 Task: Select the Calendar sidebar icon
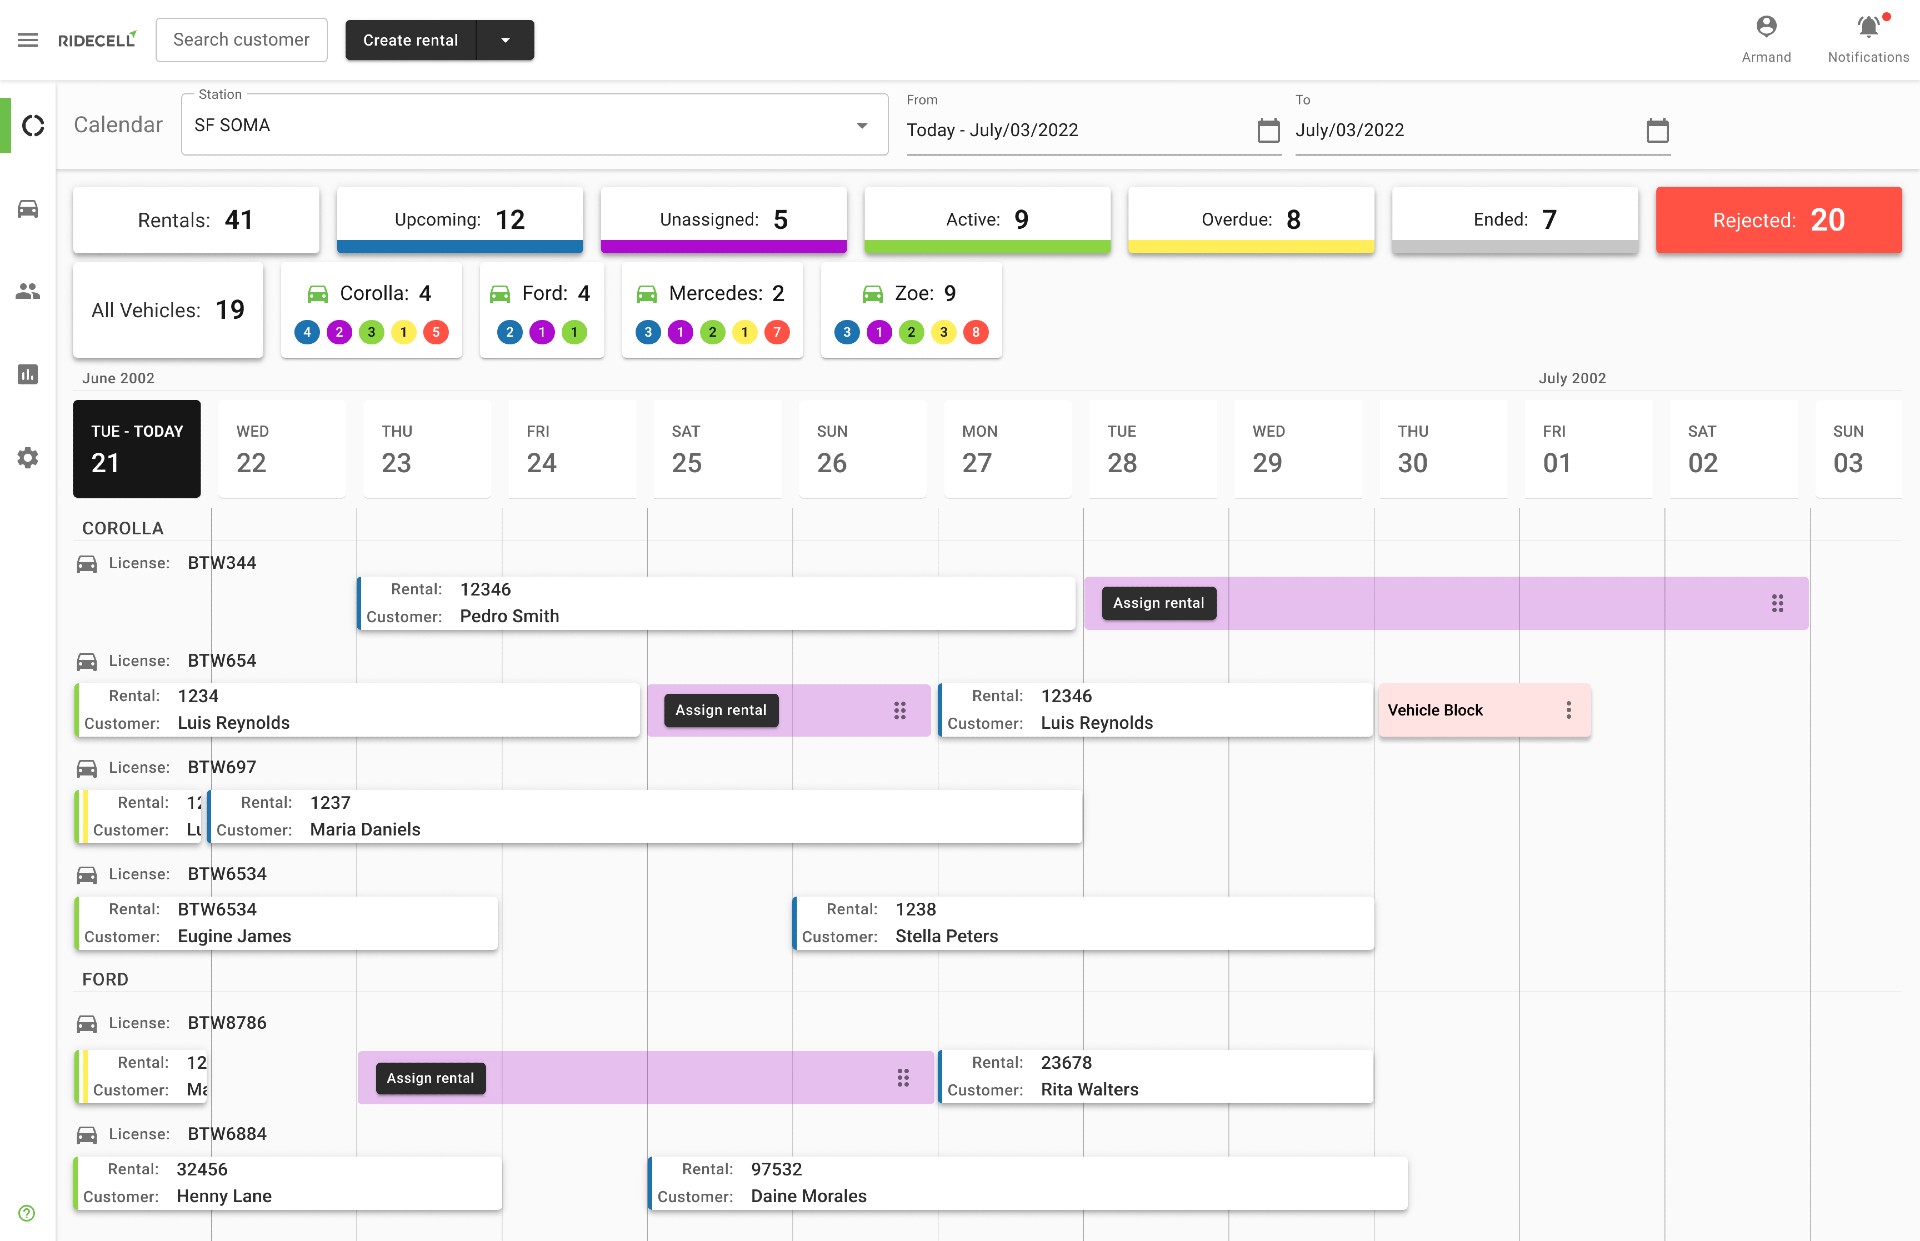33,126
